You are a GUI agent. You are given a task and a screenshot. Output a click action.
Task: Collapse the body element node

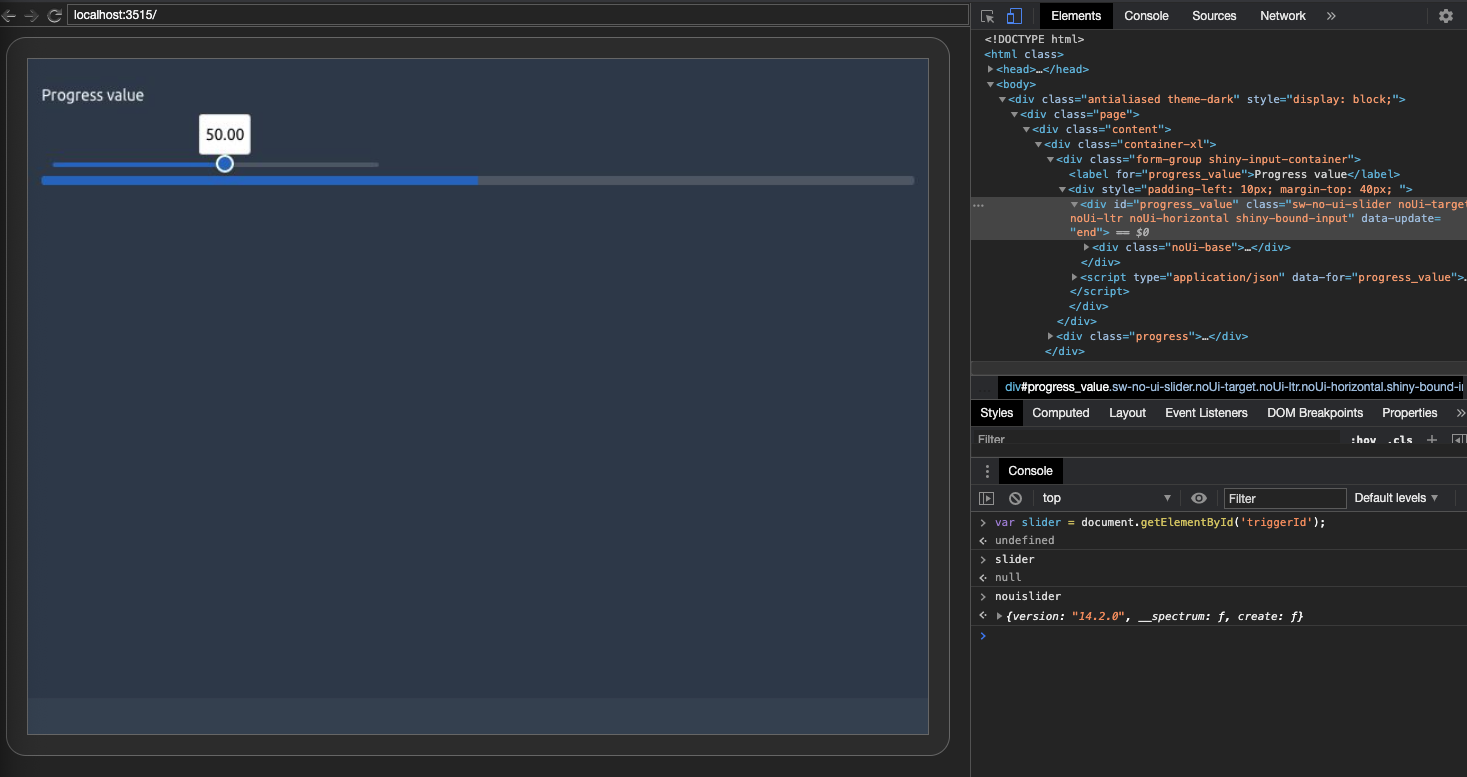pos(990,85)
